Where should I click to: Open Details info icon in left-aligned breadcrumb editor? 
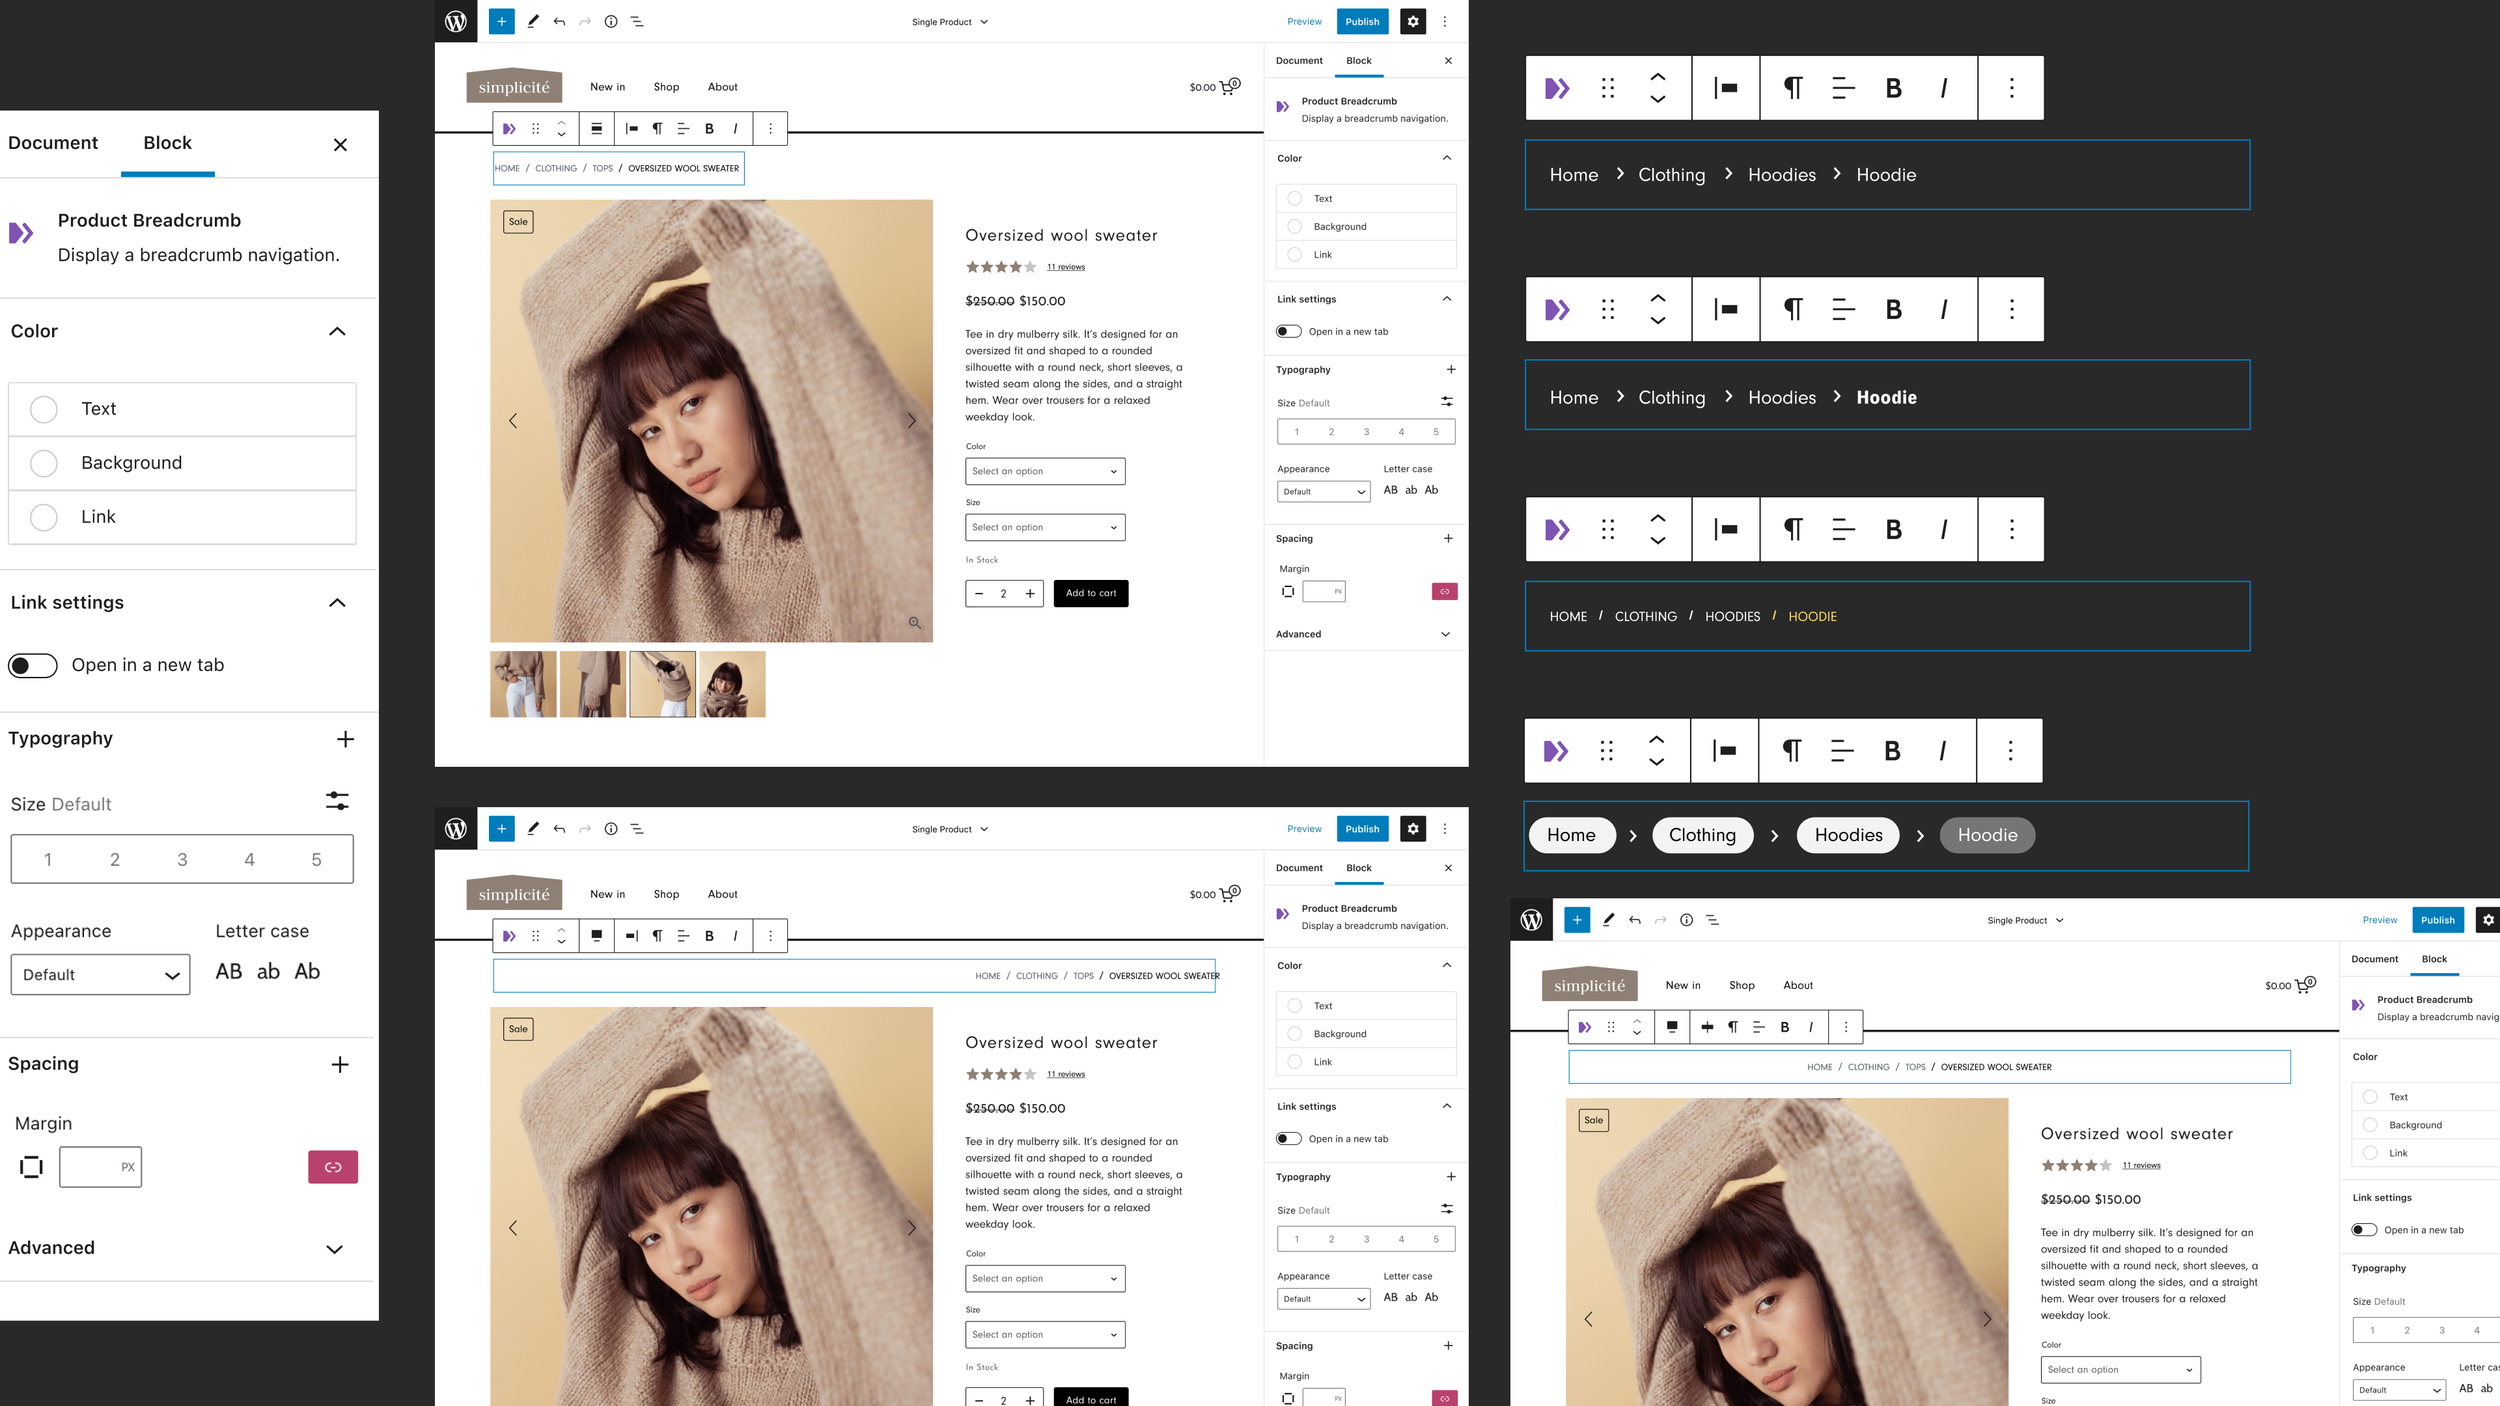(x=611, y=21)
